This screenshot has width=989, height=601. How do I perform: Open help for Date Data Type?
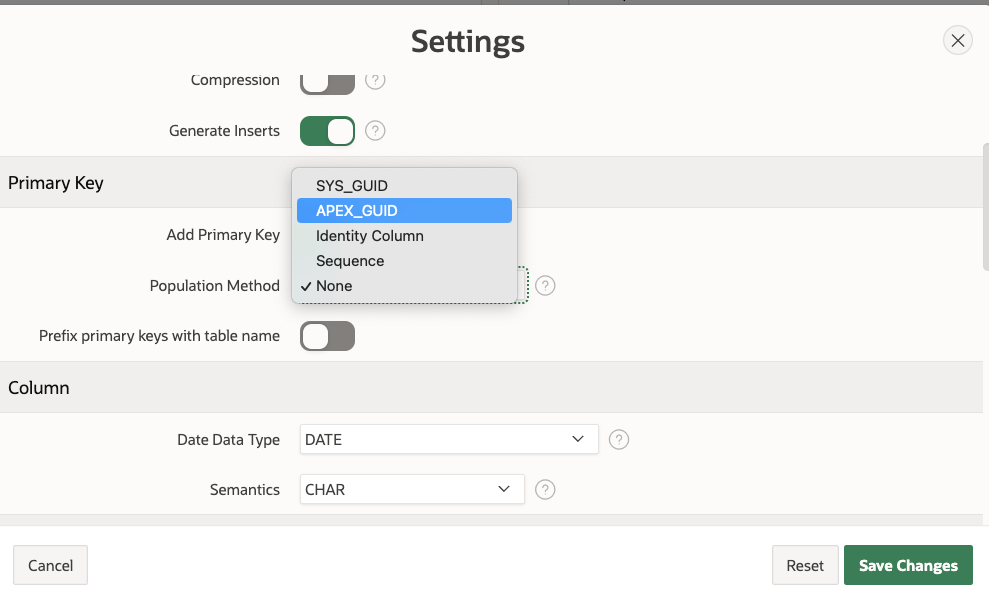619,440
